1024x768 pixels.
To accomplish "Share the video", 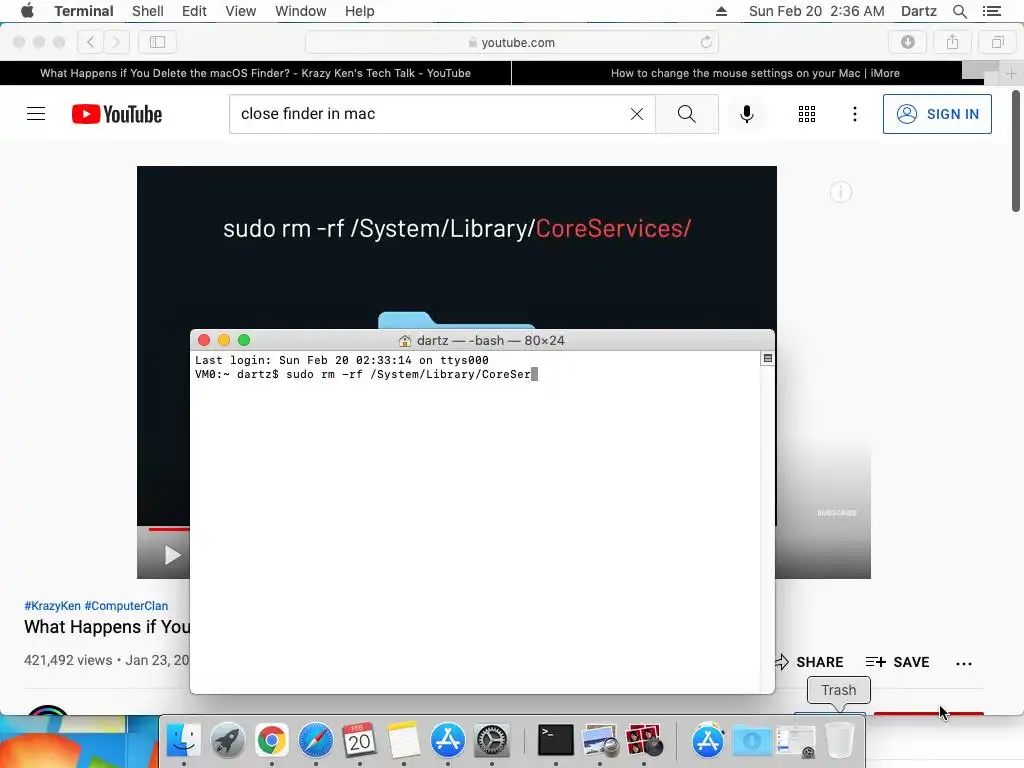I will [x=809, y=662].
